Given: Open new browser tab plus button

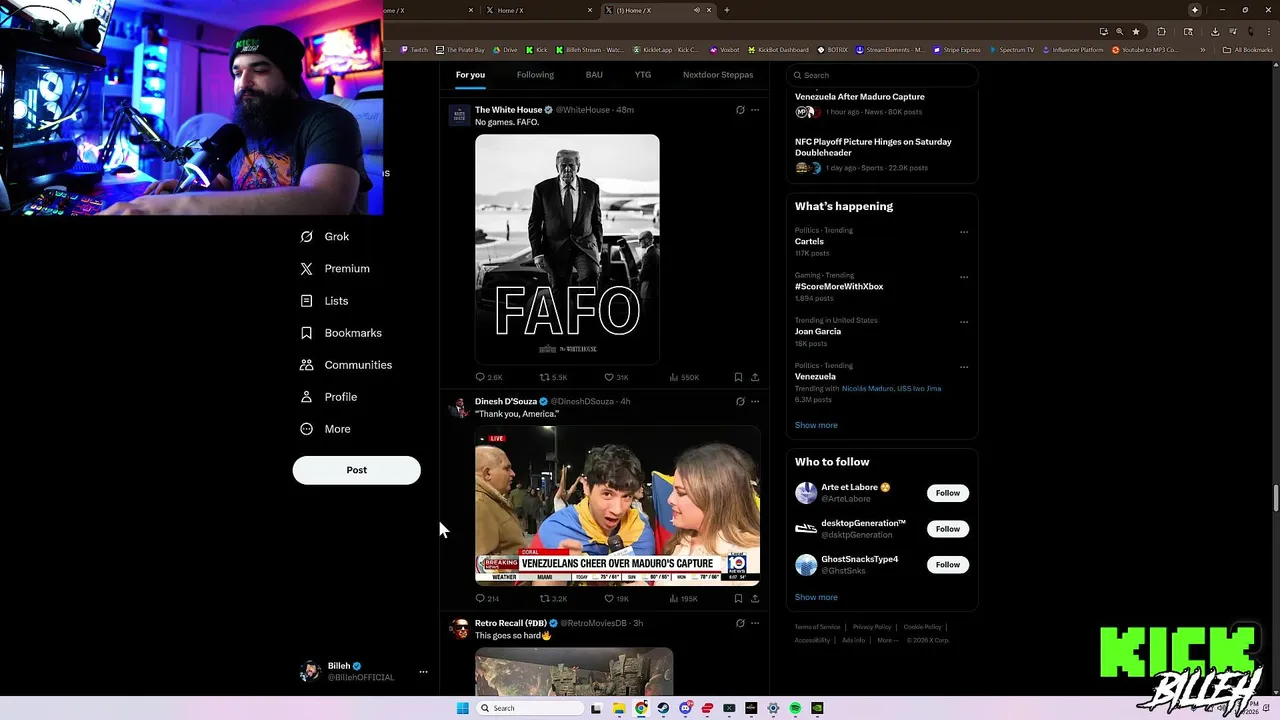Looking at the screenshot, I should (x=727, y=10).
